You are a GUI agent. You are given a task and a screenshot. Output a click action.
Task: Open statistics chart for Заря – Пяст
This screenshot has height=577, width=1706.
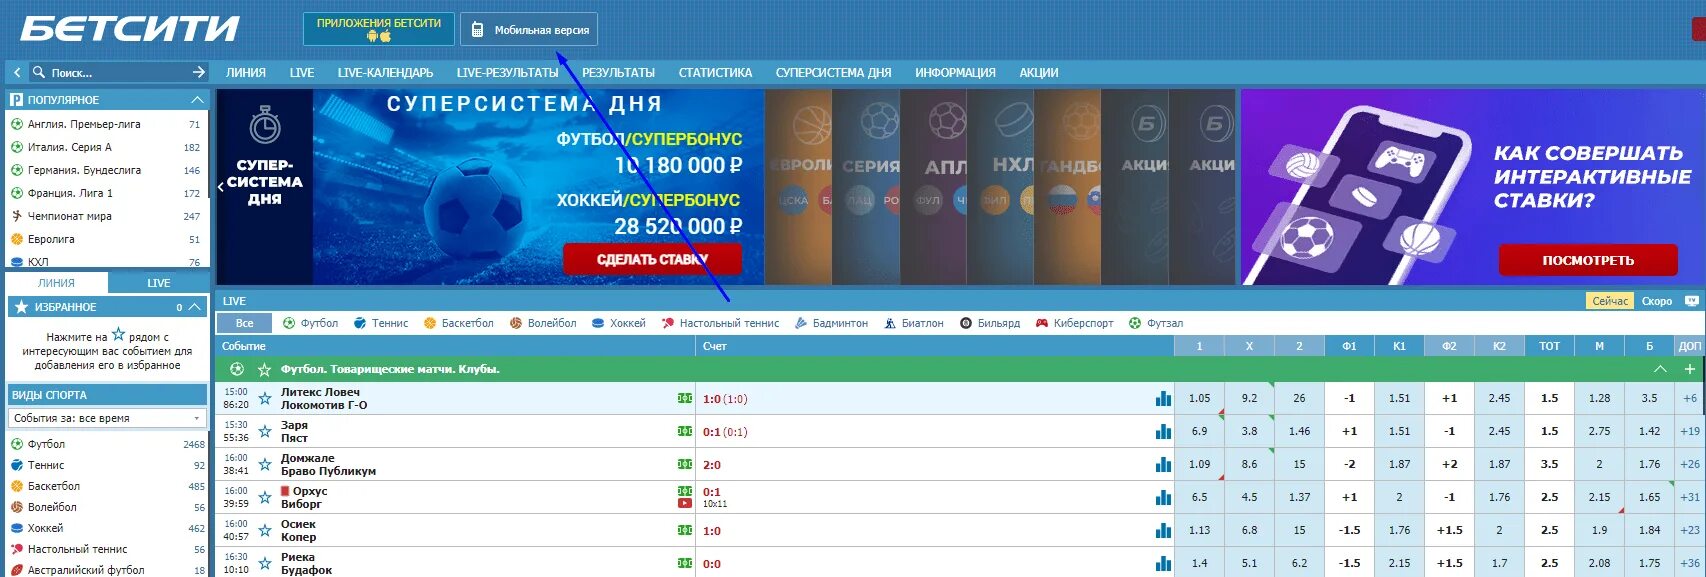click(x=1163, y=431)
